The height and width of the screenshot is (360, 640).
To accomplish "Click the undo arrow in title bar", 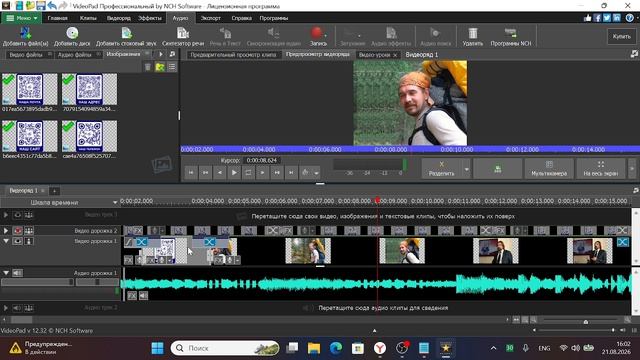I will pyautogui.click(x=52, y=6).
